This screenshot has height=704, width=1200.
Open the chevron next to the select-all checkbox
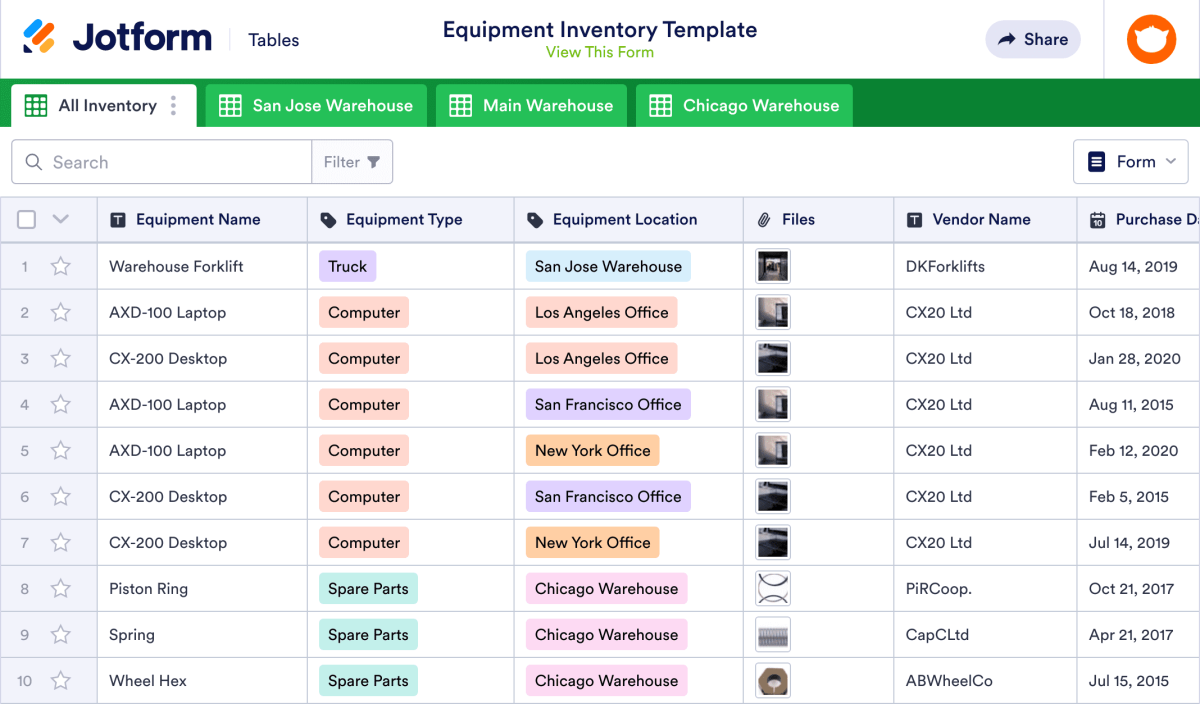tap(58, 219)
